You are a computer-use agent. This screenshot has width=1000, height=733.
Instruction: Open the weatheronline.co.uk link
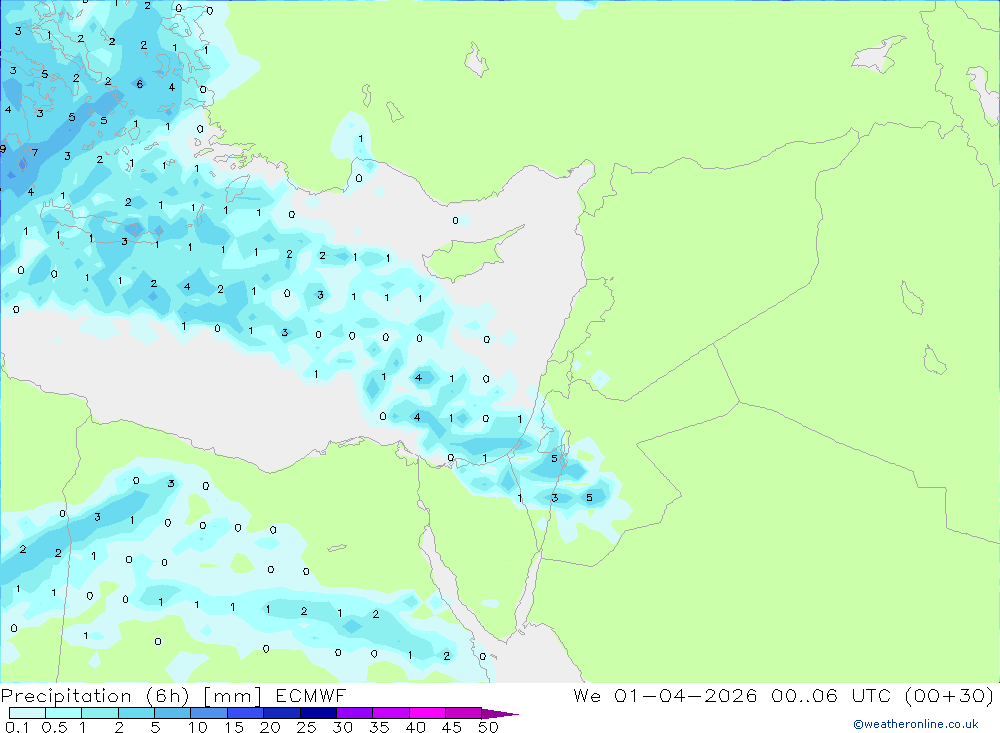point(916,724)
